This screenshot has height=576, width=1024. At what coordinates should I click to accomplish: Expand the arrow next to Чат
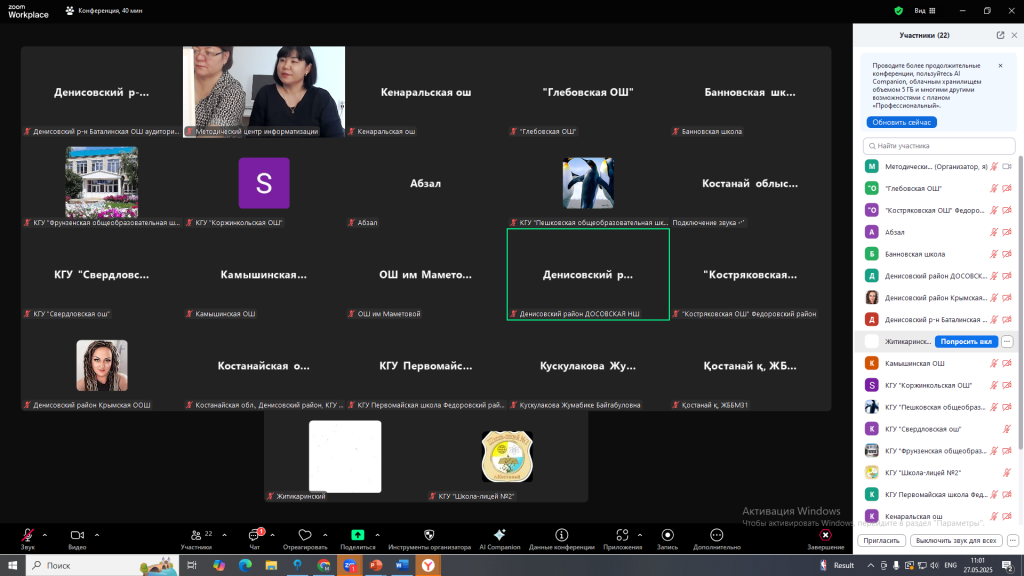point(272,536)
